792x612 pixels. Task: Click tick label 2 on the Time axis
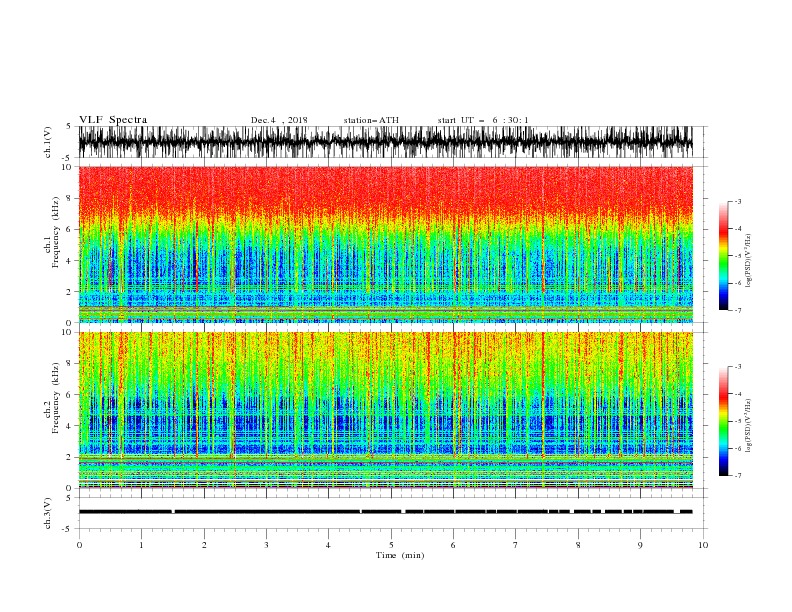click(x=204, y=545)
